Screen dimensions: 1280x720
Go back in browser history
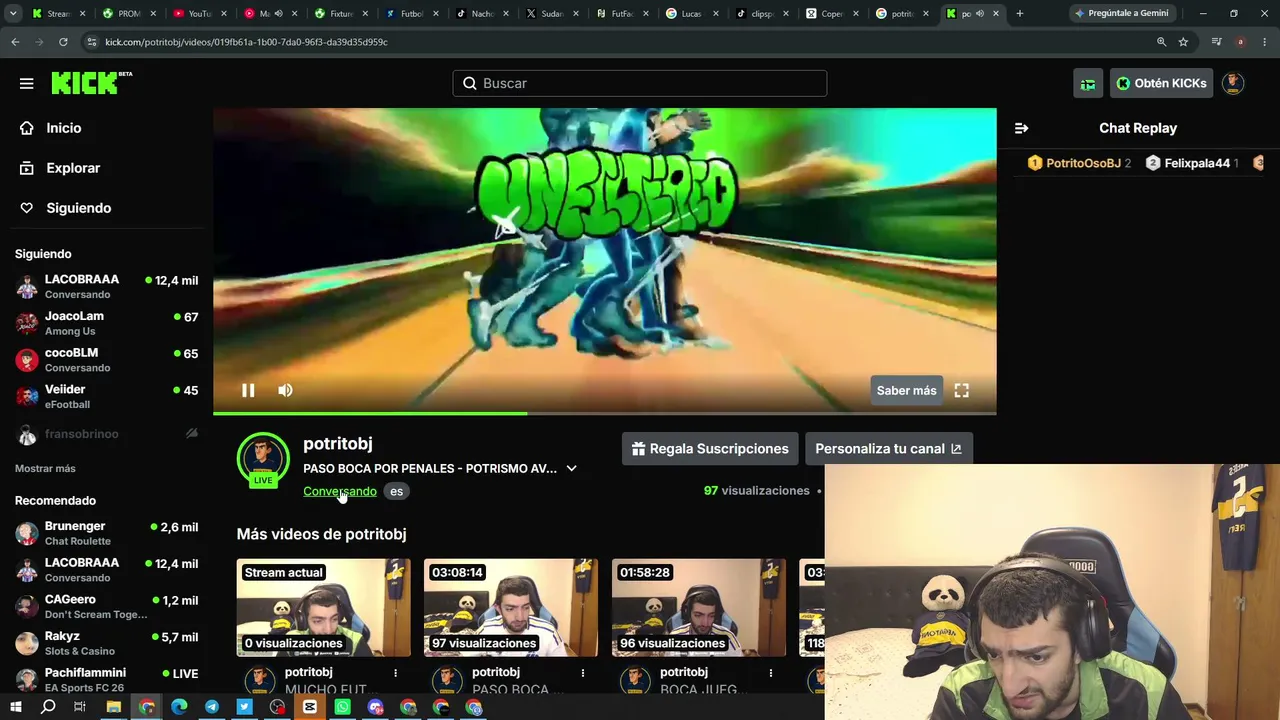[x=15, y=42]
